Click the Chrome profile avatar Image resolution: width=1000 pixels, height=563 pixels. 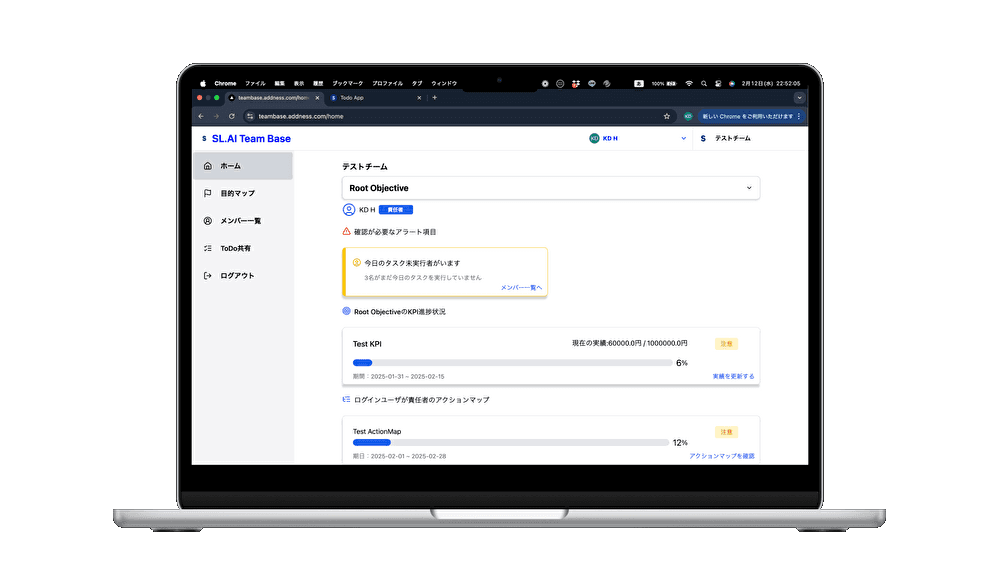pos(688,116)
